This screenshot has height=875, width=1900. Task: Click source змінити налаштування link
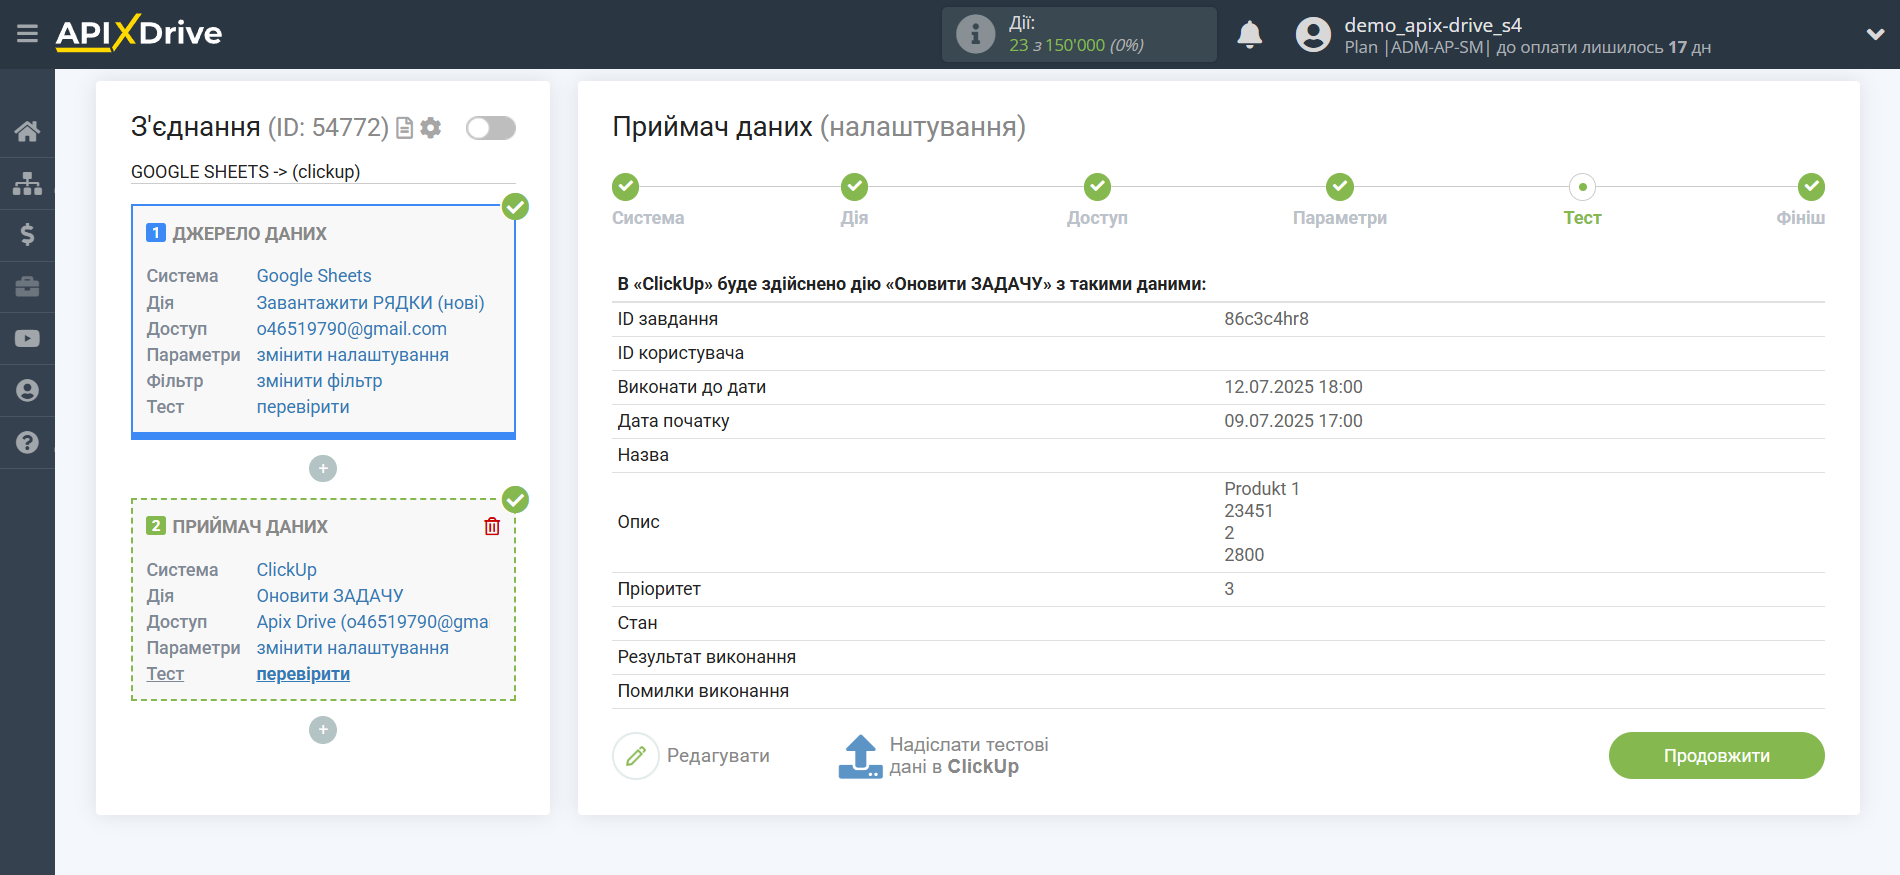point(353,355)
